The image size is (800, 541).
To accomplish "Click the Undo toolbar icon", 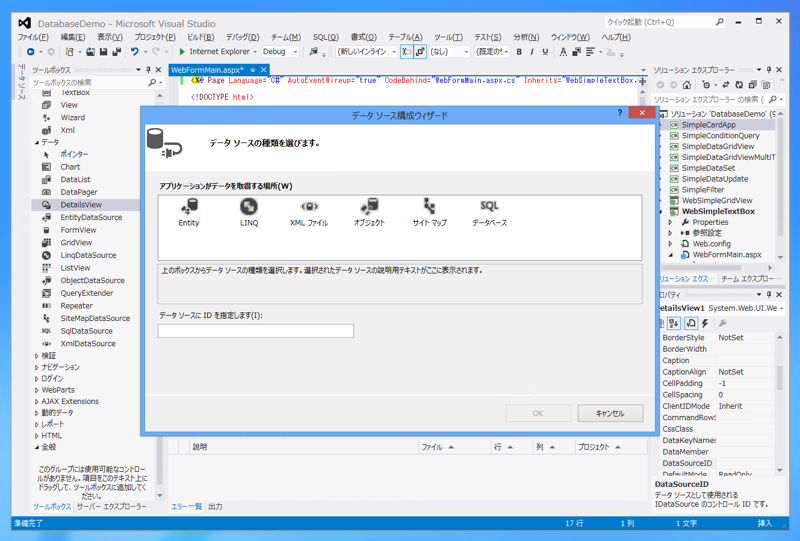I will pyautogui.click(x=135, y=52).
